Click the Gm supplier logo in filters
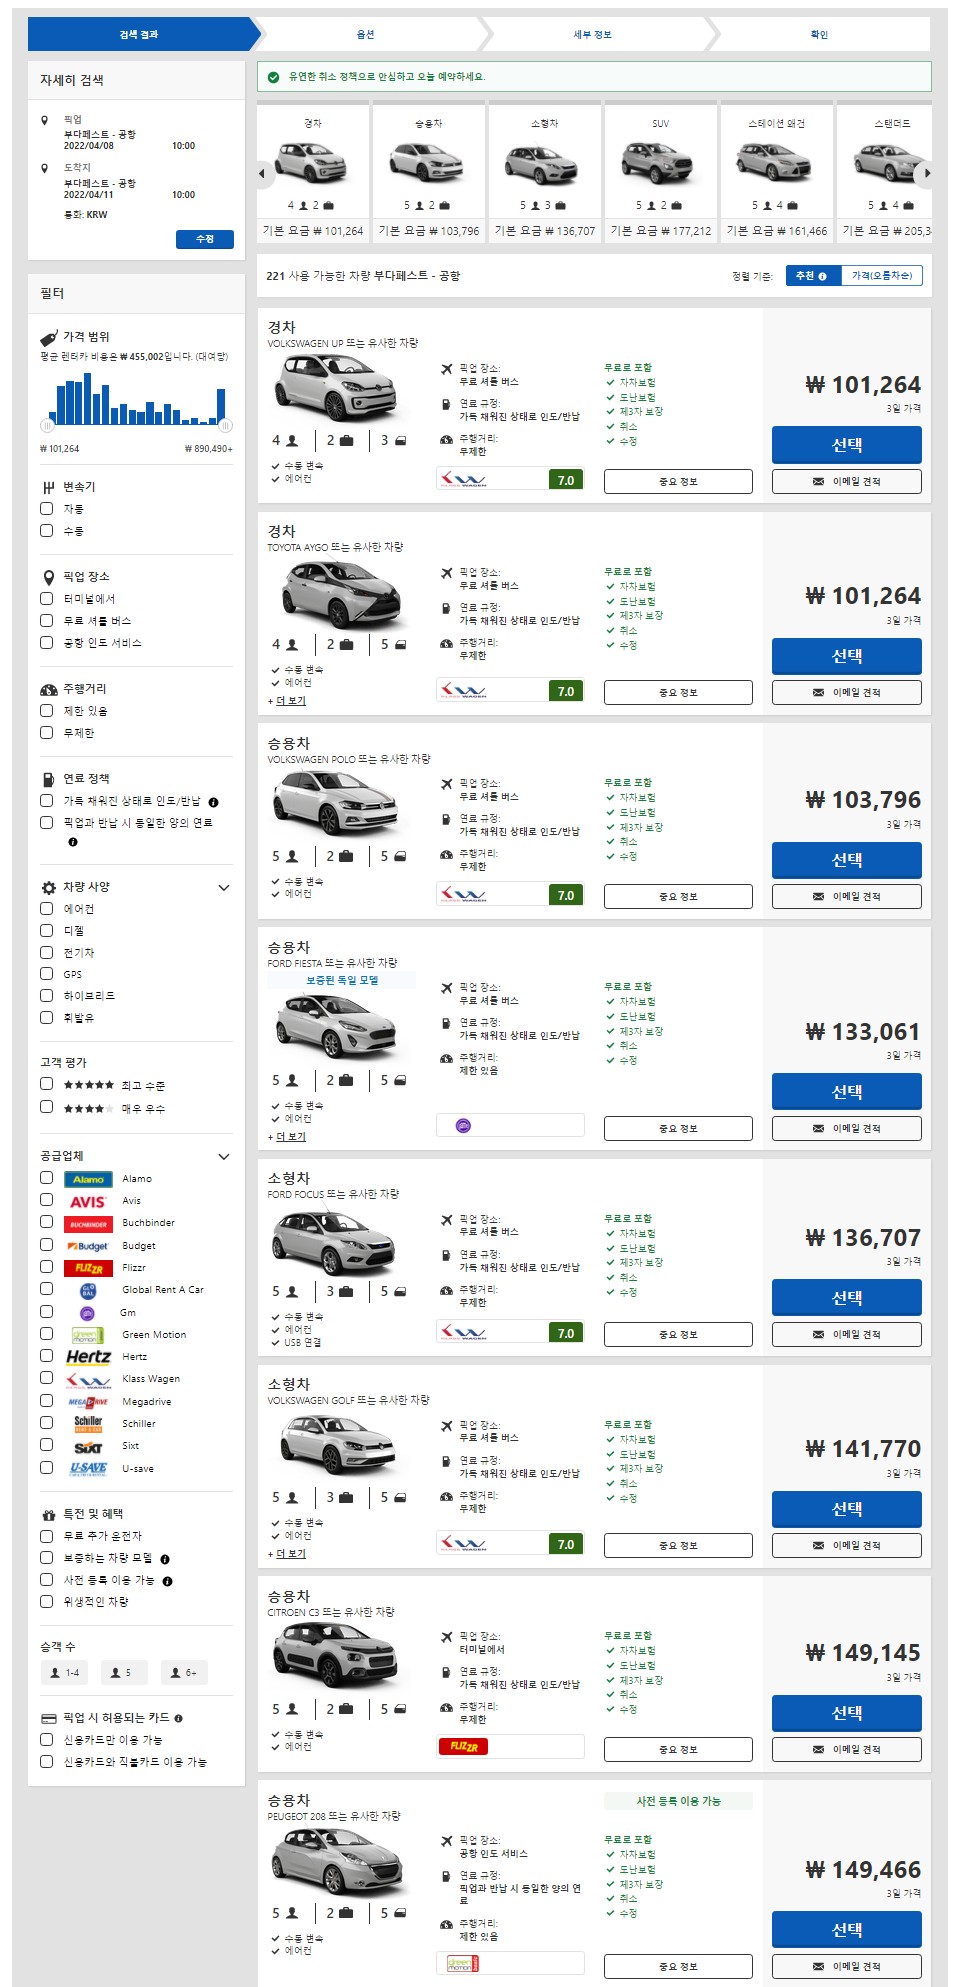Viewport: 973px width, 1987px height. [88, 1313]
